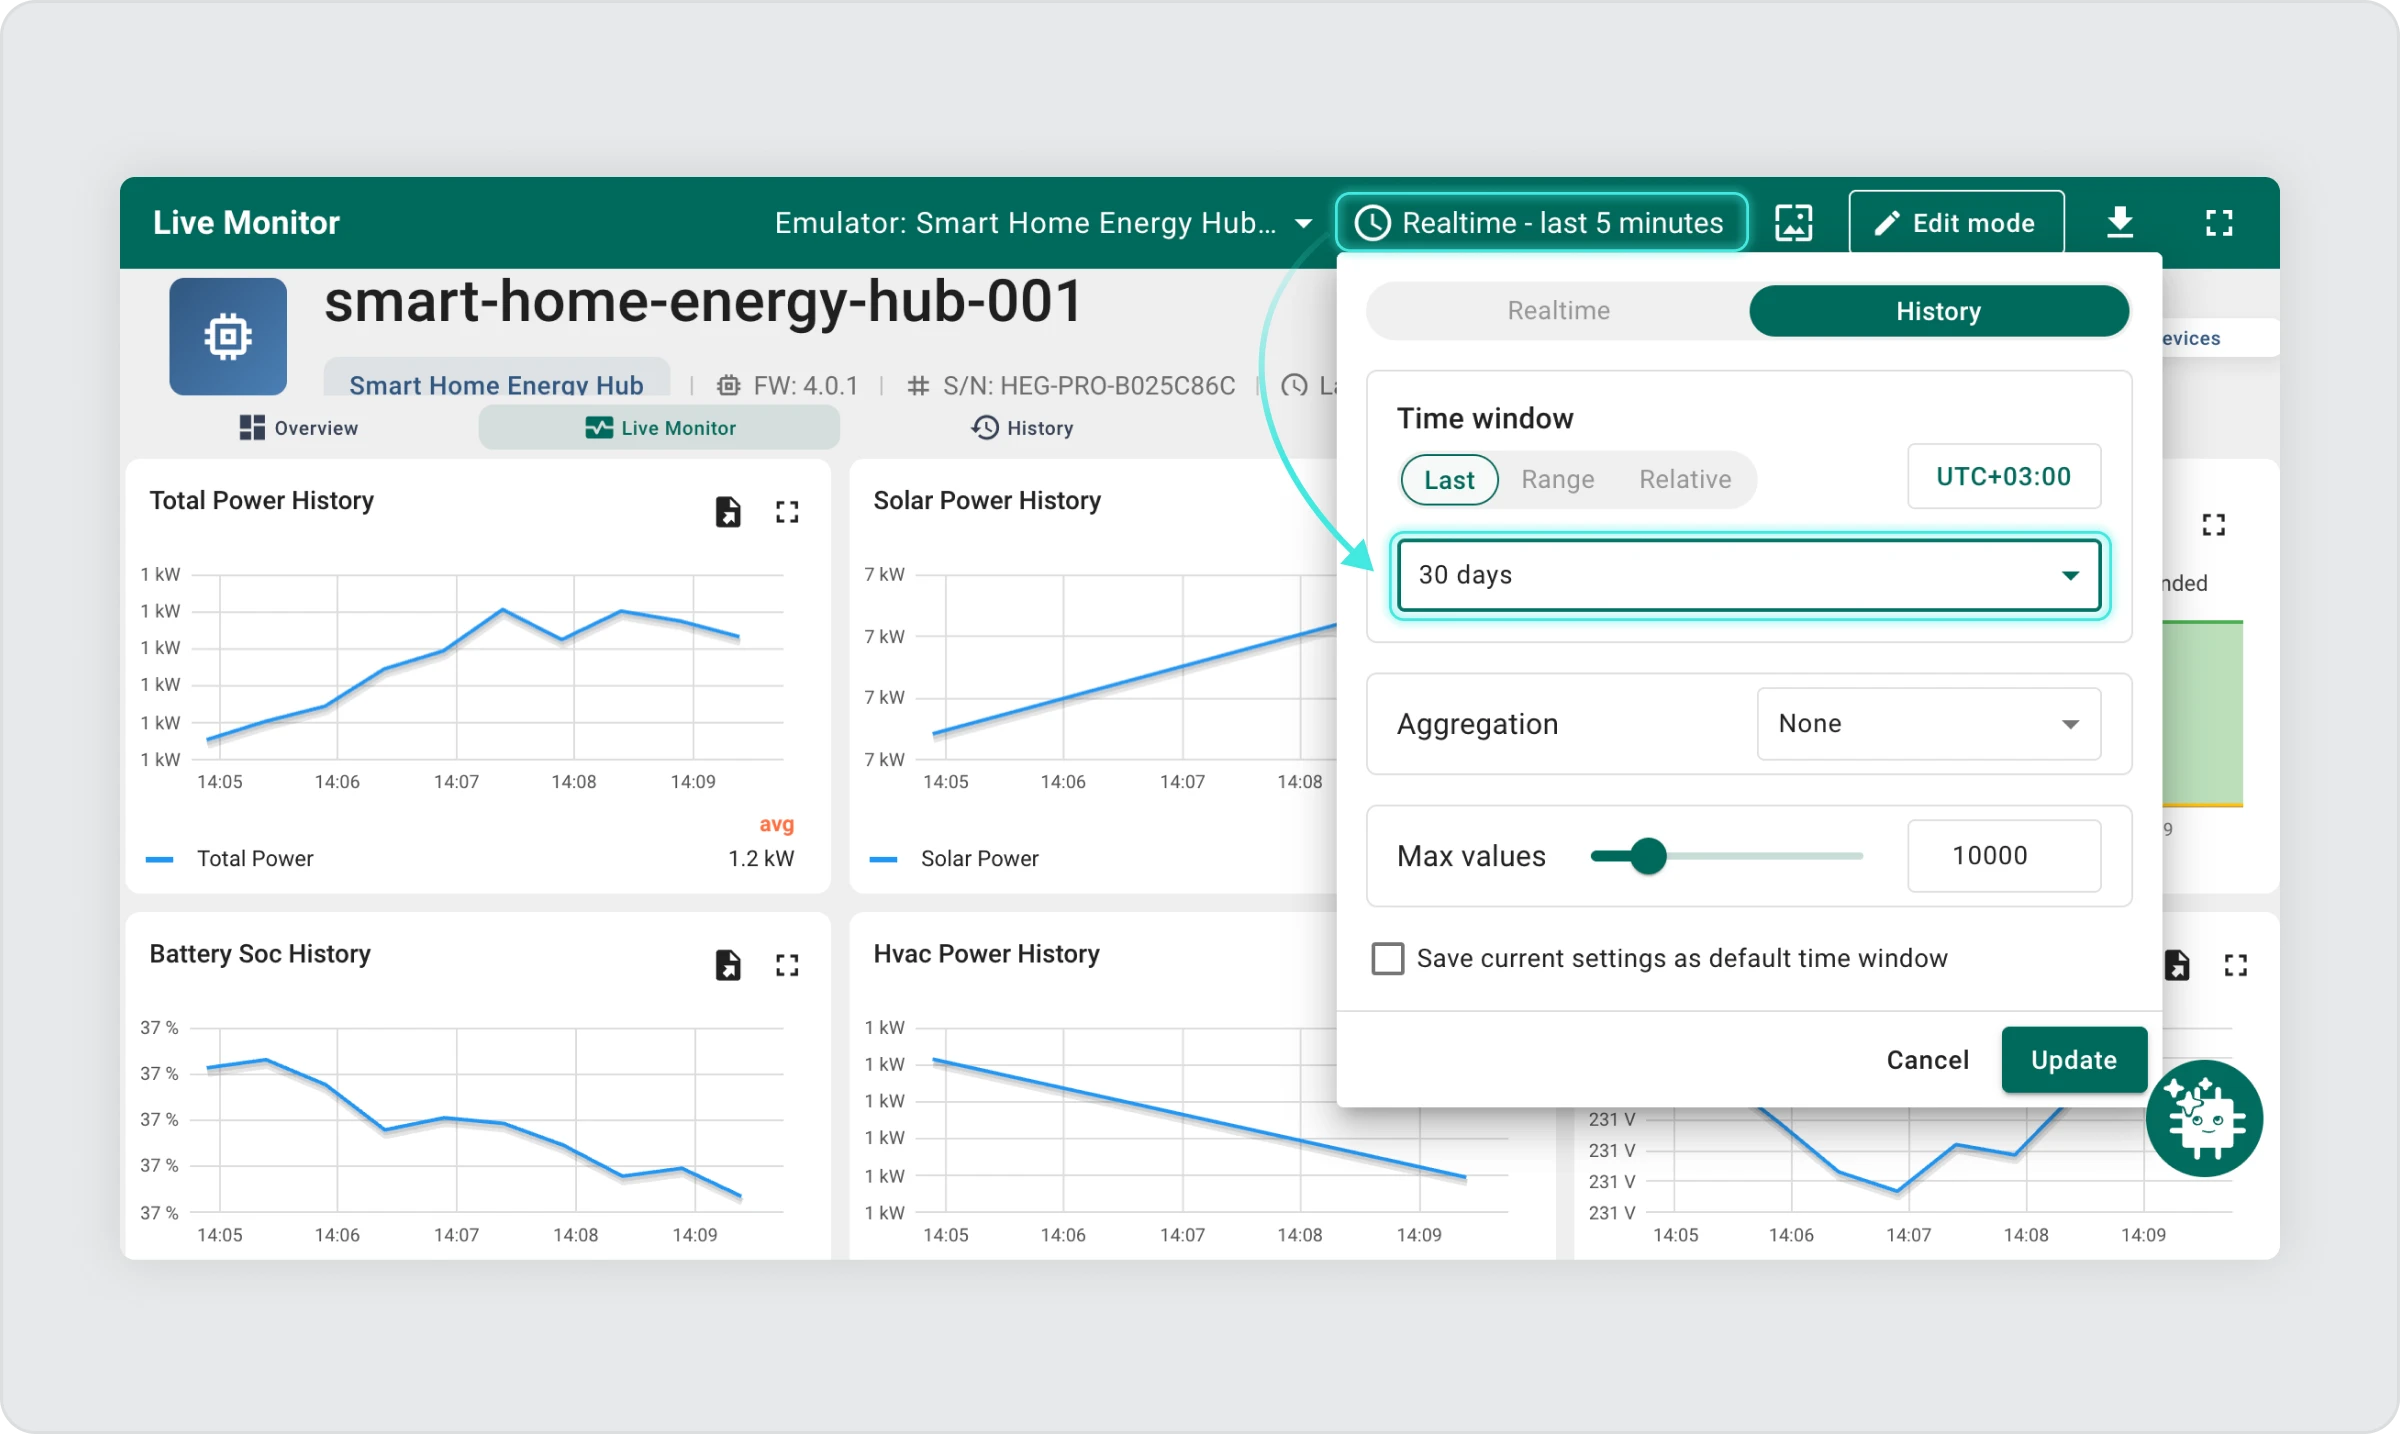Image resolution: width=2400 pixels, height=1434 pixels.
Task: Switch to the Overview tab
Action: pos(298,428)
